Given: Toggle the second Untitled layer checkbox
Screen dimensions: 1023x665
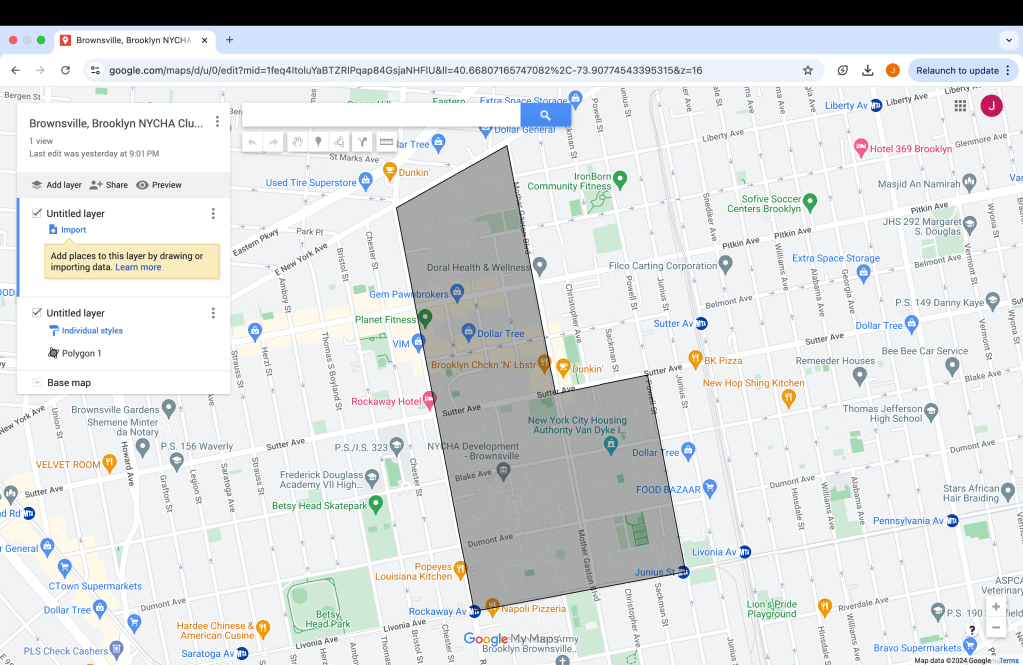Looking at the screenshot, I should [37, 313].
